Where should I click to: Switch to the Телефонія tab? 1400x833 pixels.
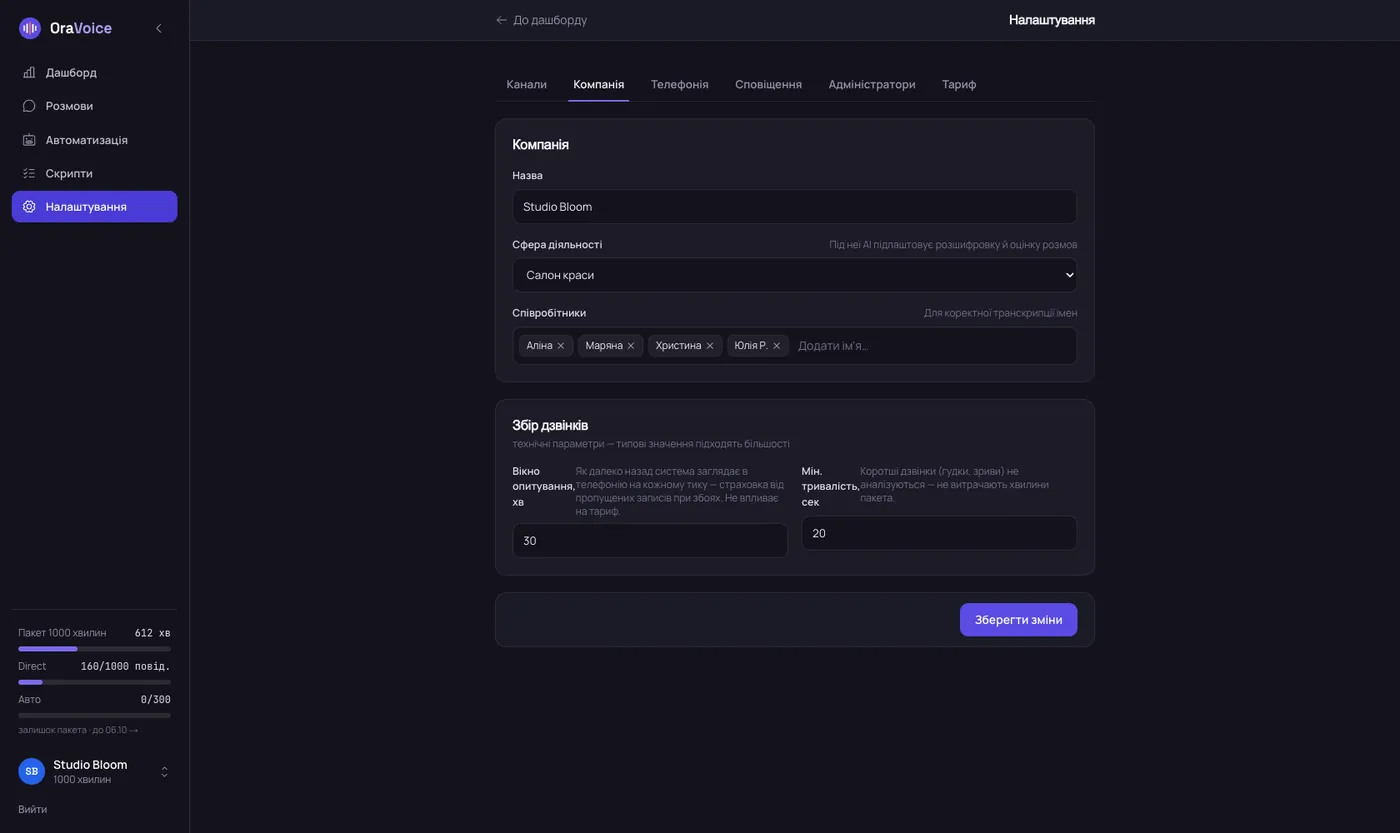680,84
